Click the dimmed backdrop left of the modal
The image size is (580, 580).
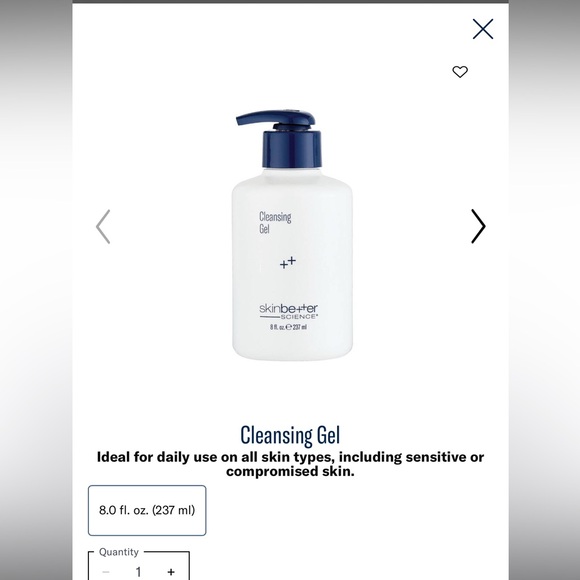(x=36, y=290)
